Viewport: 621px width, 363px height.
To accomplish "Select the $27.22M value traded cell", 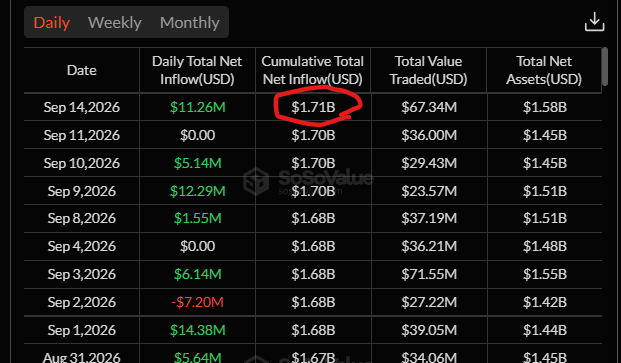I will [429, 302].
